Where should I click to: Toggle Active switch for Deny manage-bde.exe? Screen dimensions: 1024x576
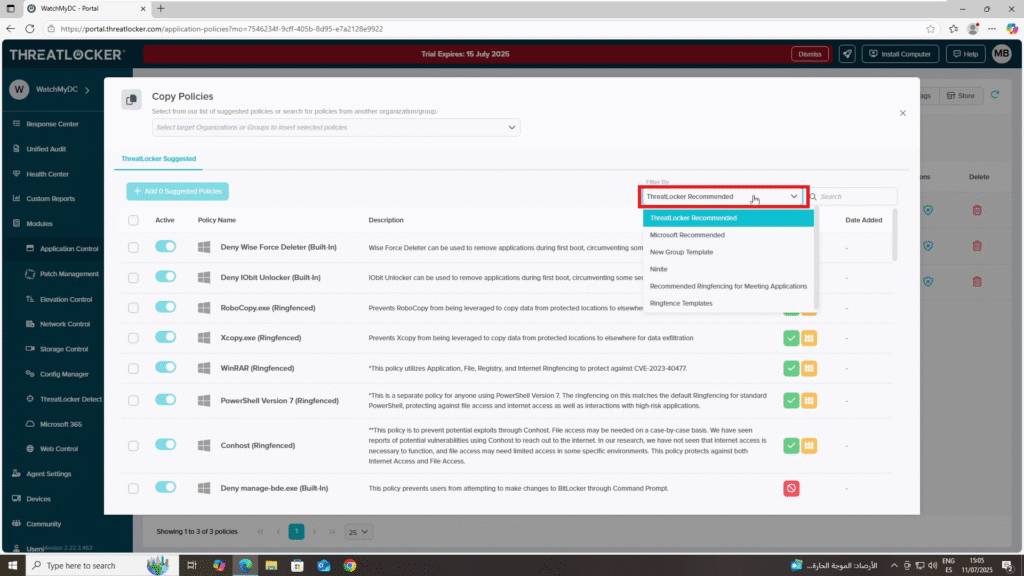(166, 487)
